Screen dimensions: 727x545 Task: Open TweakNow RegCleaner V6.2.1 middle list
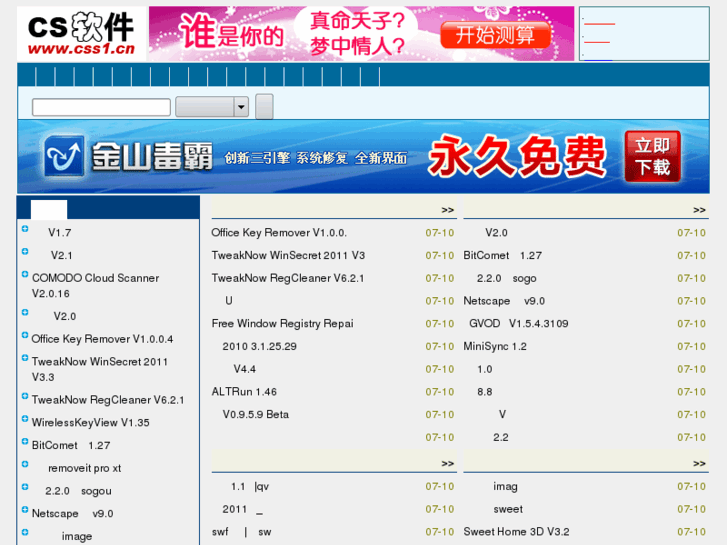point(288,278)
